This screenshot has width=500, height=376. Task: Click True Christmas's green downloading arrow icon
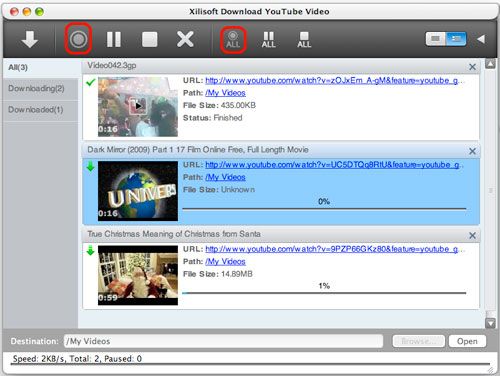[90, 251]
